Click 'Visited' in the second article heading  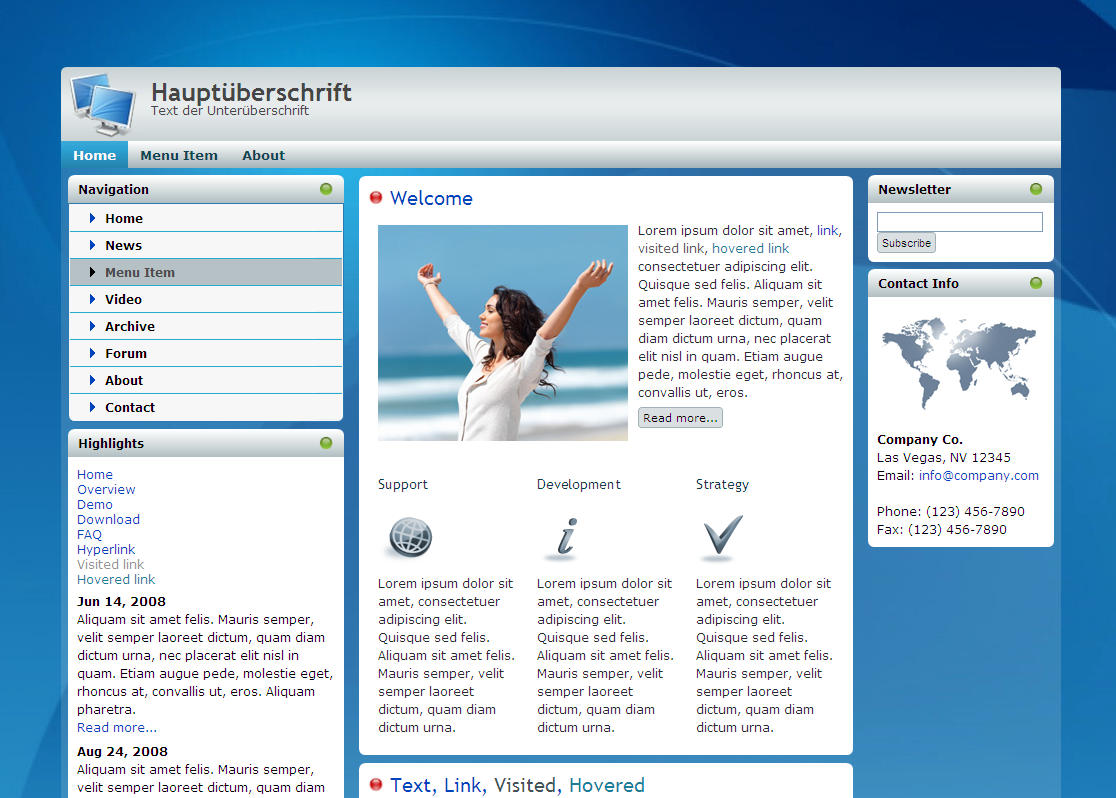(x=525, y=784)
